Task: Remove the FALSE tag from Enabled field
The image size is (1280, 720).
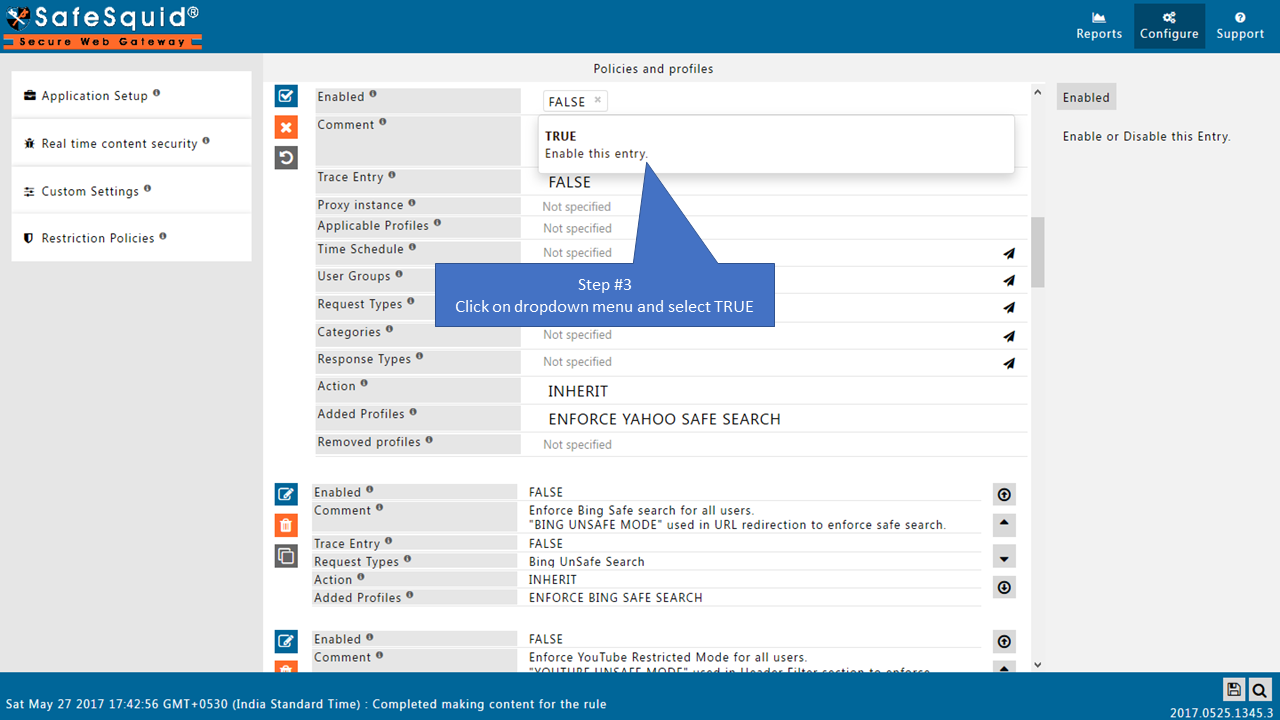Action: coord(597,100)
